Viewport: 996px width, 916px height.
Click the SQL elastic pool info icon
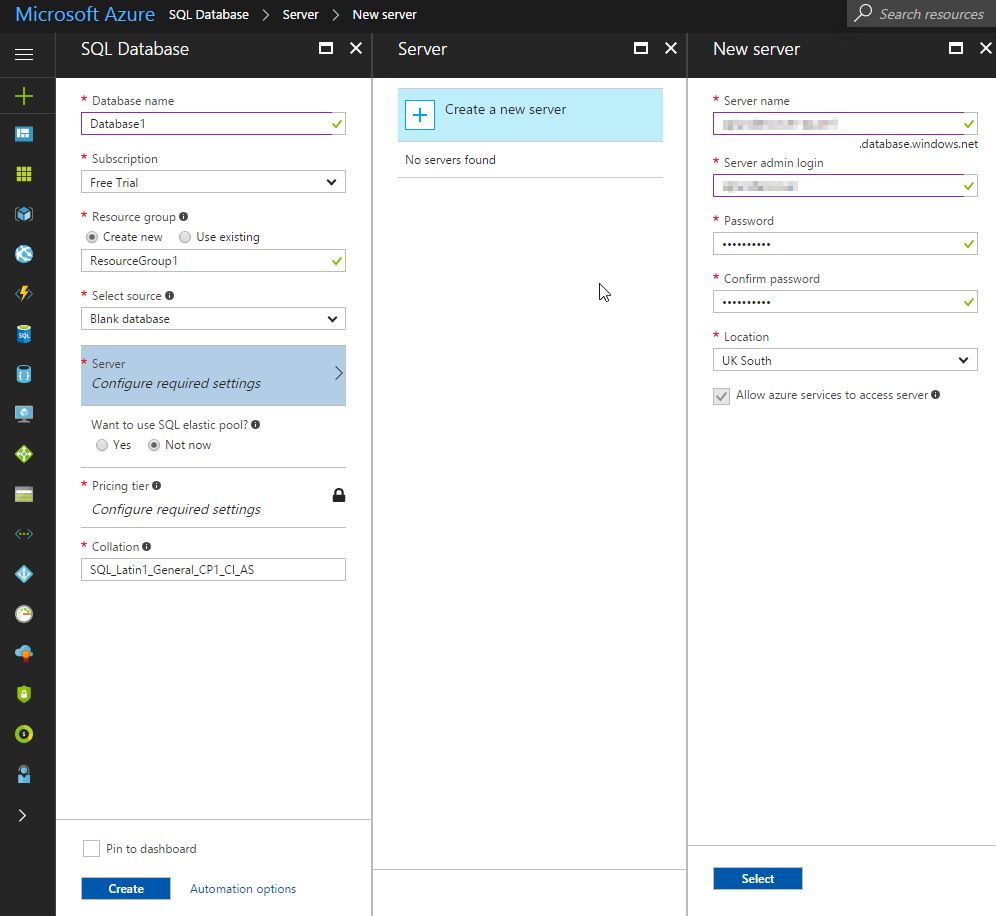click(x=255, y=424)
